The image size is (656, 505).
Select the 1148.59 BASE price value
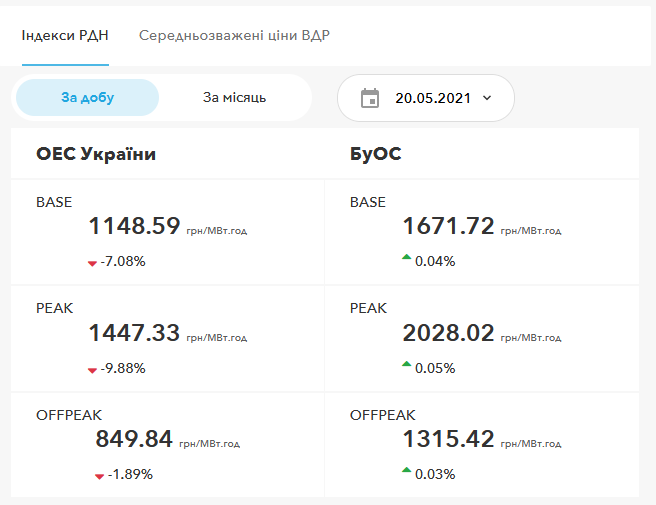click(x=134, y=227)
